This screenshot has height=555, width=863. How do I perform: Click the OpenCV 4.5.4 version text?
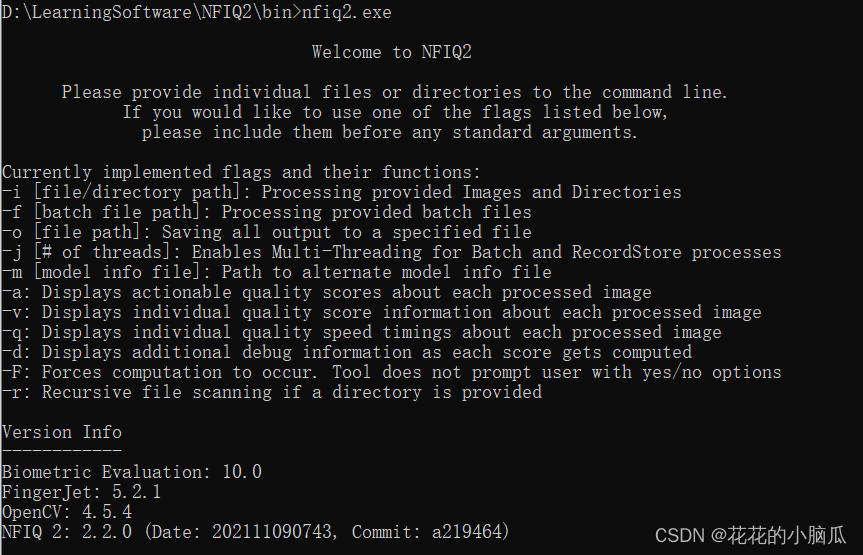point(67,512)
